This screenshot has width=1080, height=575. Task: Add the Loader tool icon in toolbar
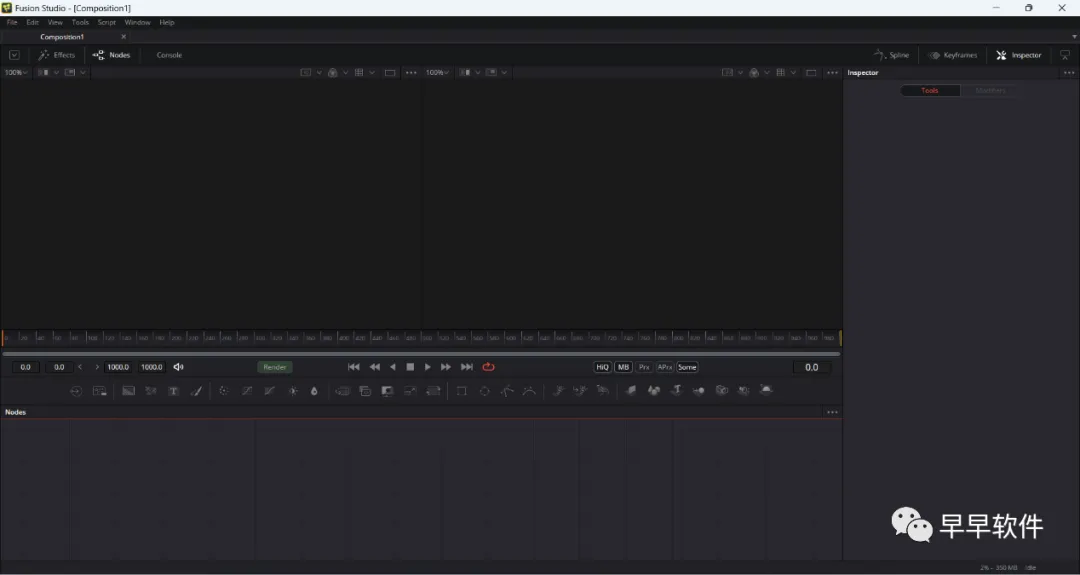click(x=76, y=390)
